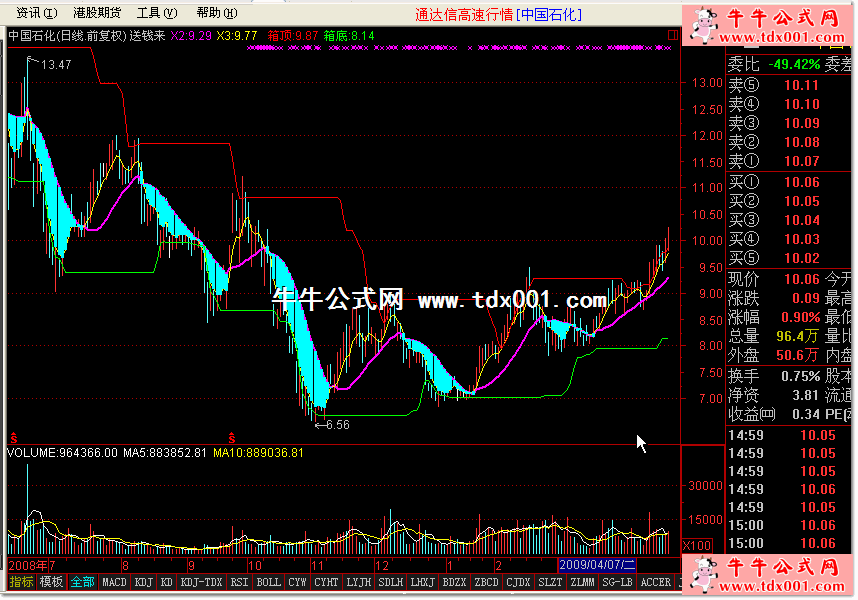Click the 总量 96.4万 row
The width and height of the screenshot is (858, 600).
tap(774, 336)
